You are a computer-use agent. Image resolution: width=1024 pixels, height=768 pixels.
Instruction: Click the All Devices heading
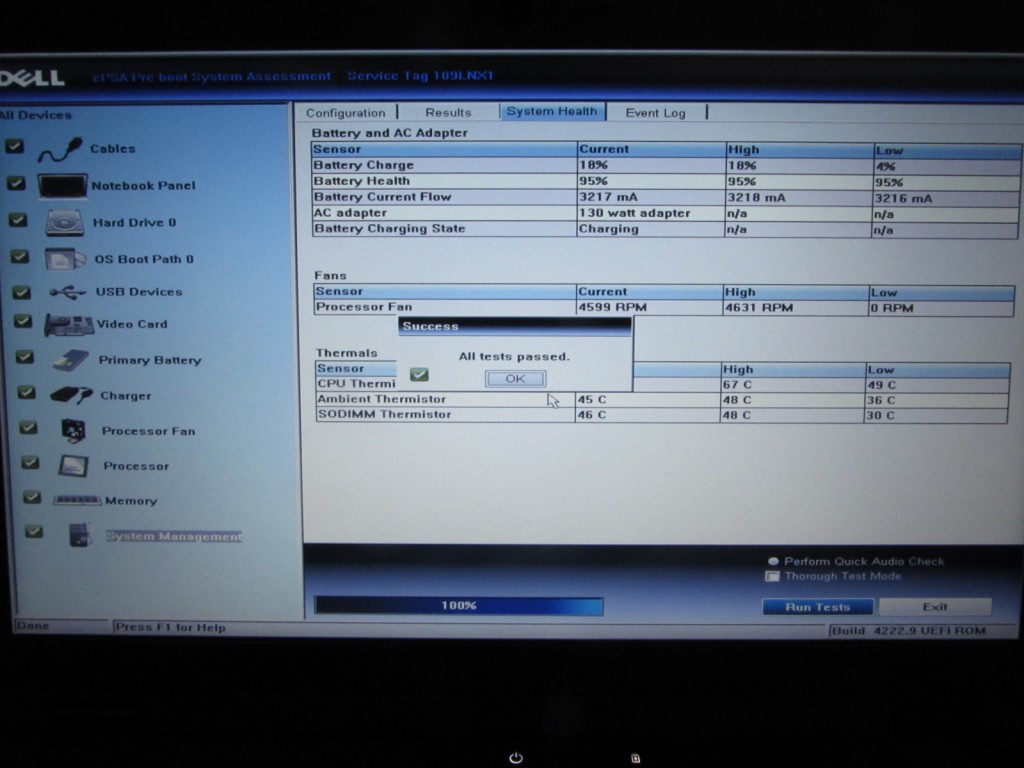tap(36, 116)
